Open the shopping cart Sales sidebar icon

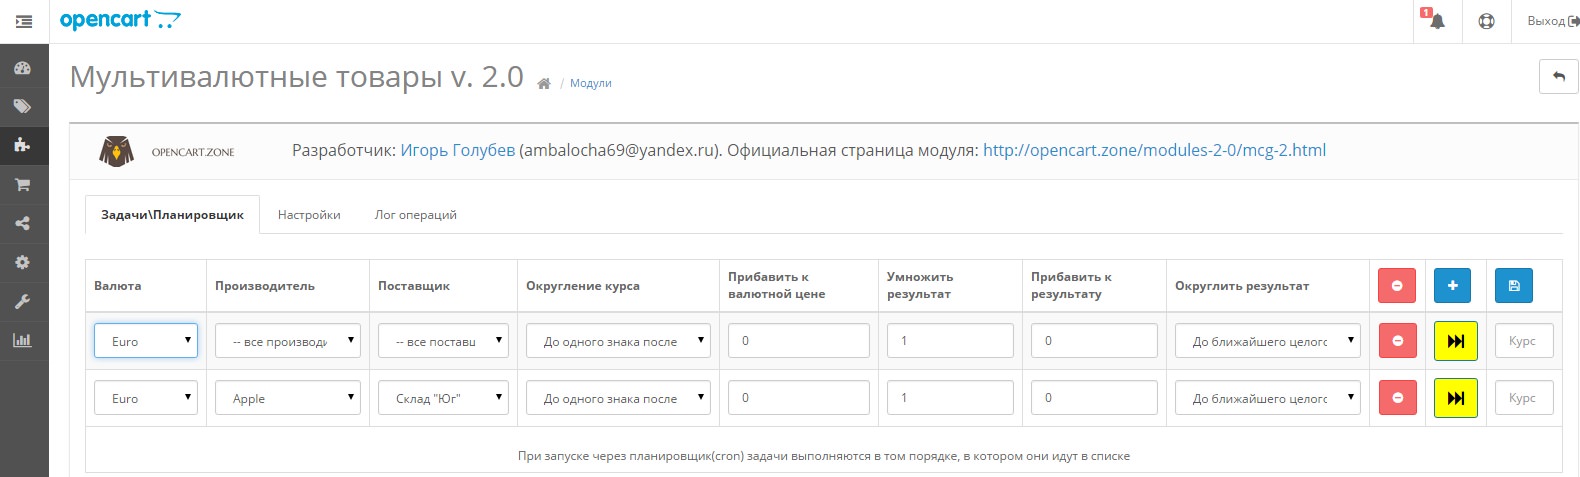click(23, 185)
